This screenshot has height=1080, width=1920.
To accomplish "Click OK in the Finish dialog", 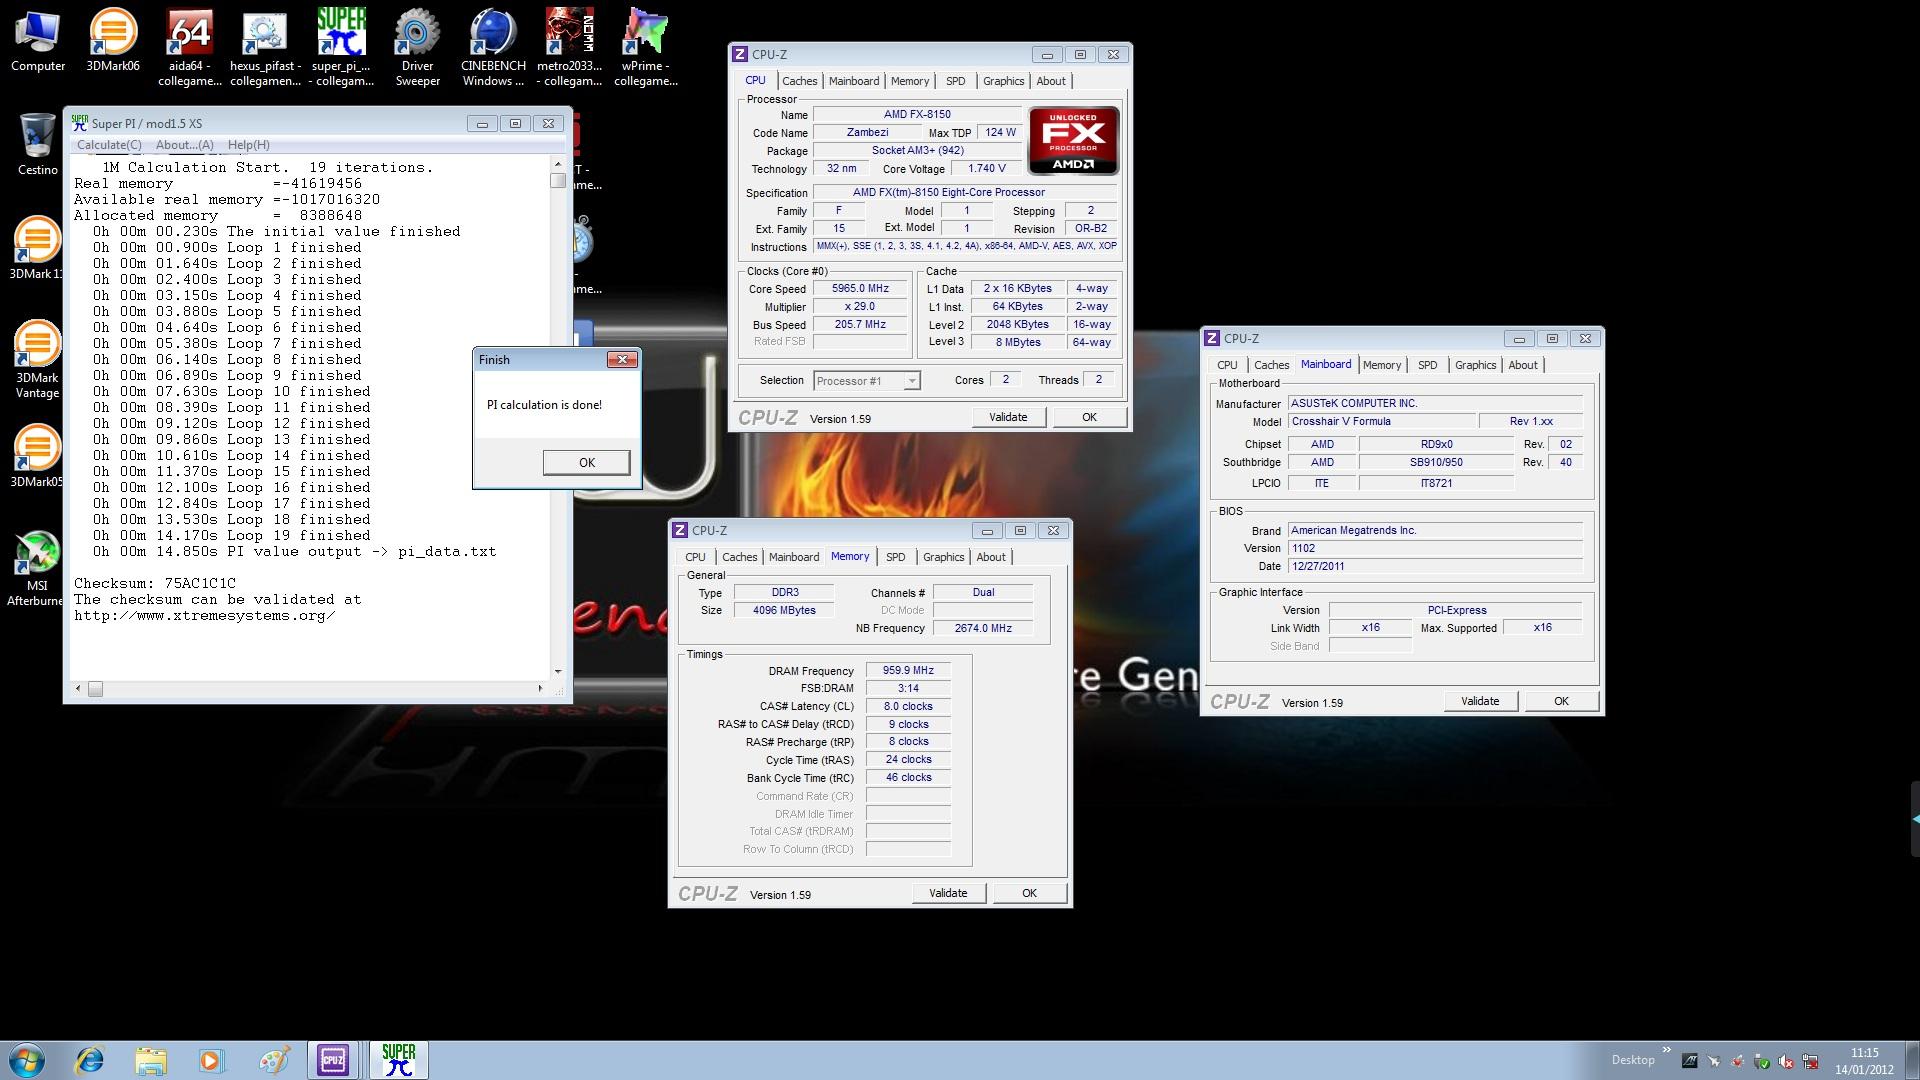I will click(586, 462).
